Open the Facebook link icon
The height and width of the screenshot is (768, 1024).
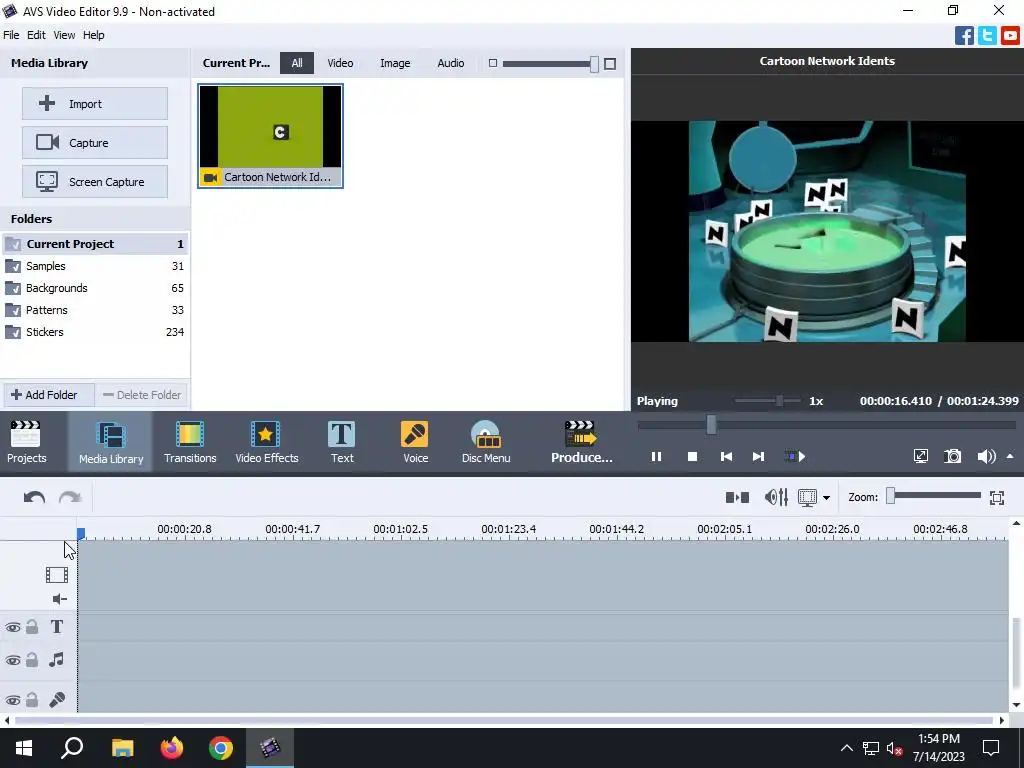point(964,35)
